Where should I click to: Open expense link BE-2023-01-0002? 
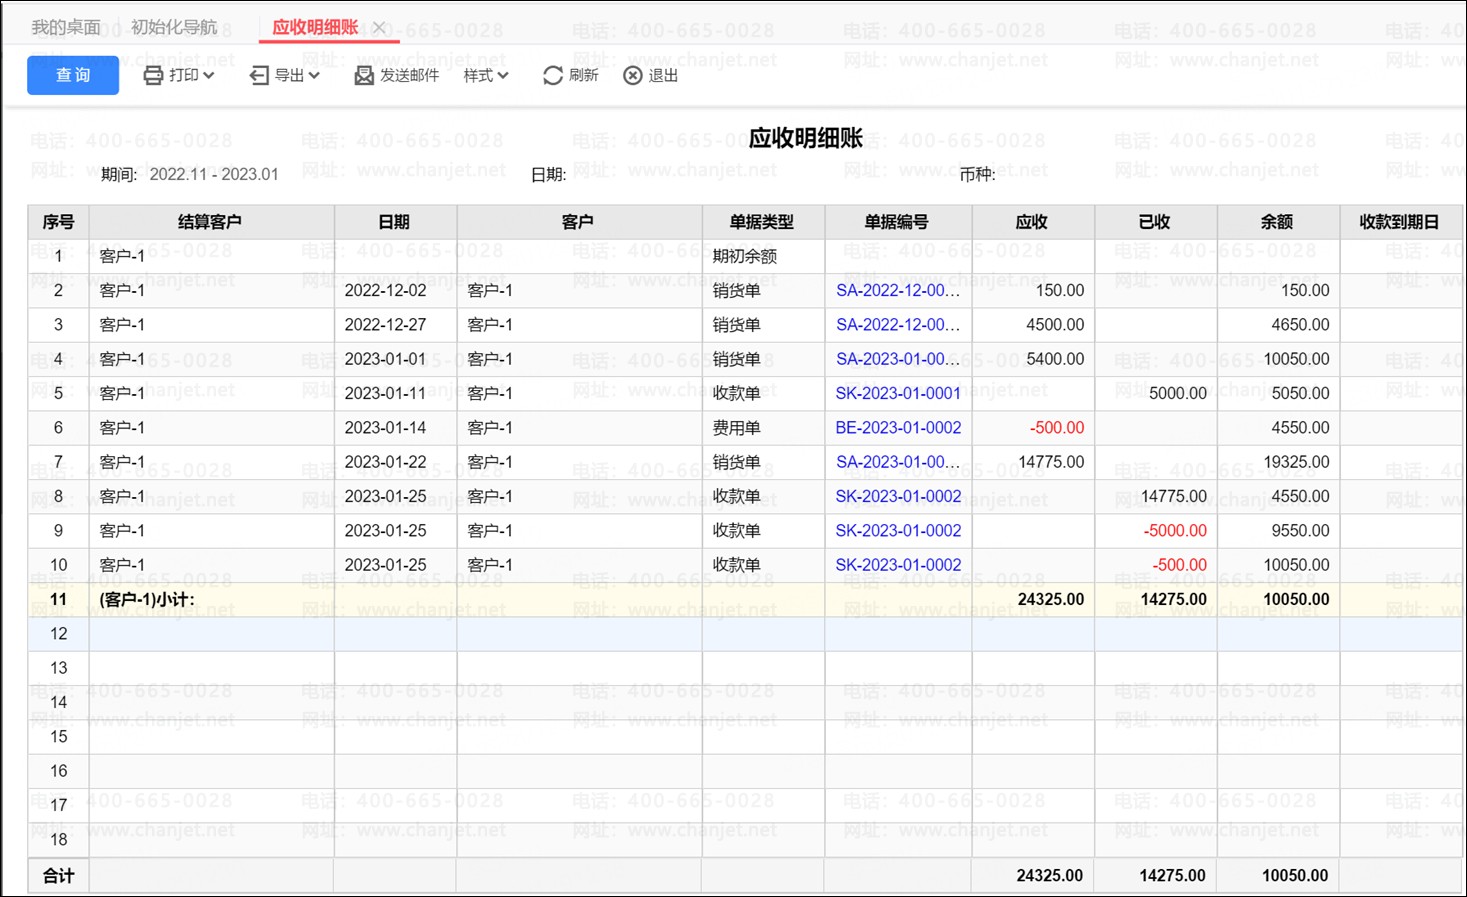click(898, 427)
